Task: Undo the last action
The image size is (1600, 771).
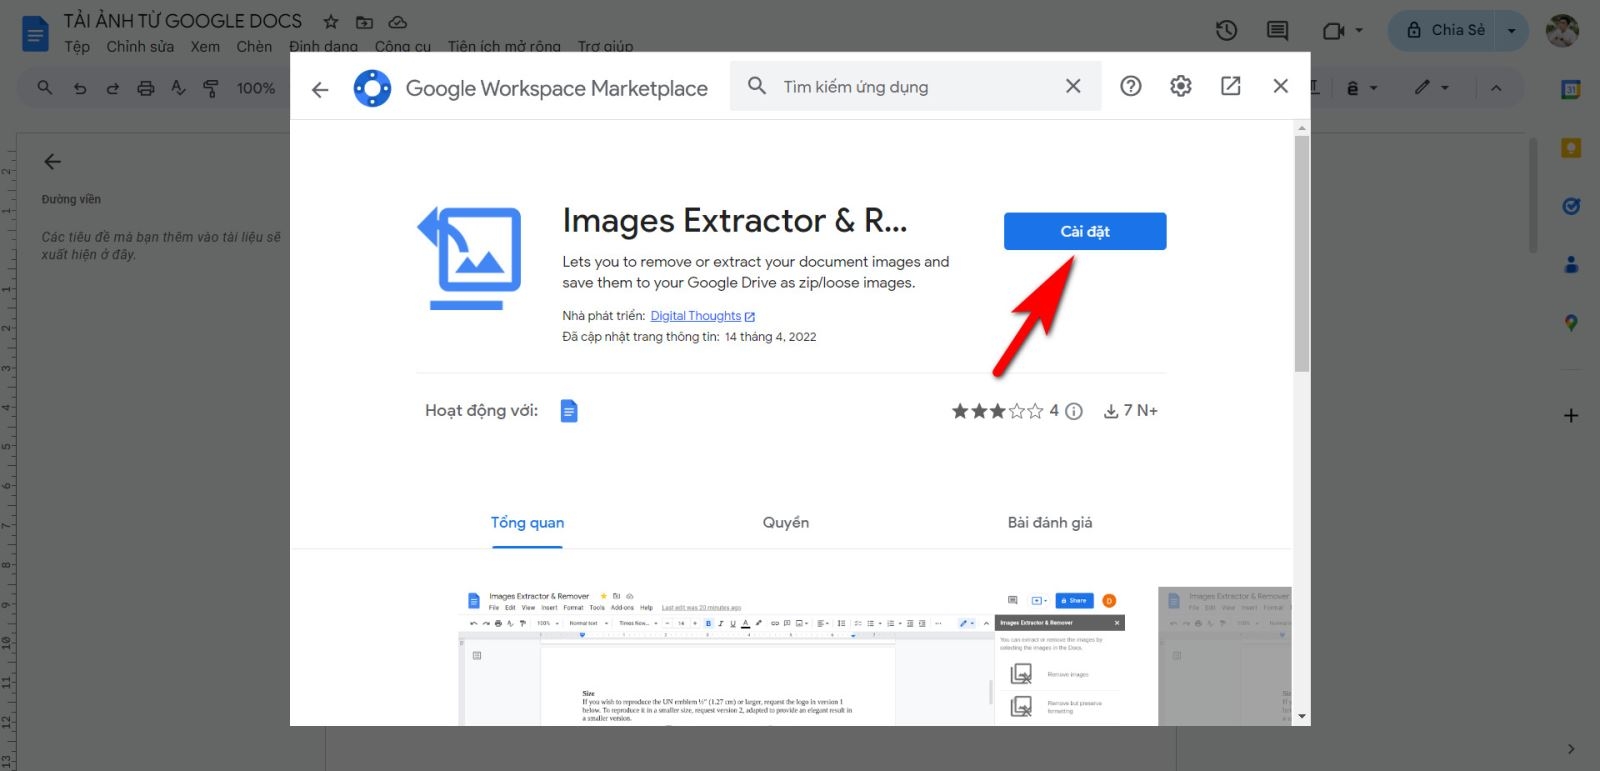Action: (80, 88)
